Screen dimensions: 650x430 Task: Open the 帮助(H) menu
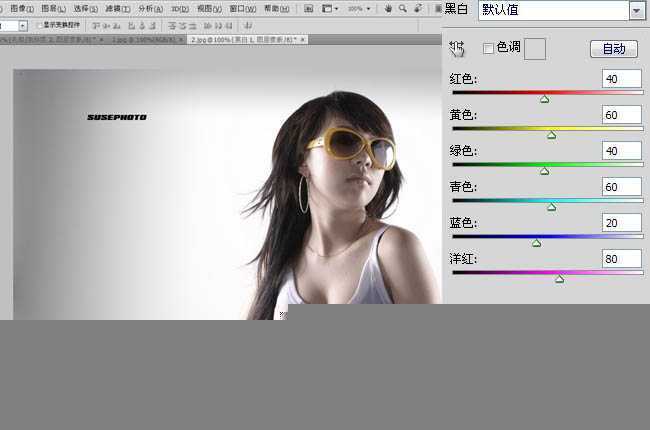point(276,9)
